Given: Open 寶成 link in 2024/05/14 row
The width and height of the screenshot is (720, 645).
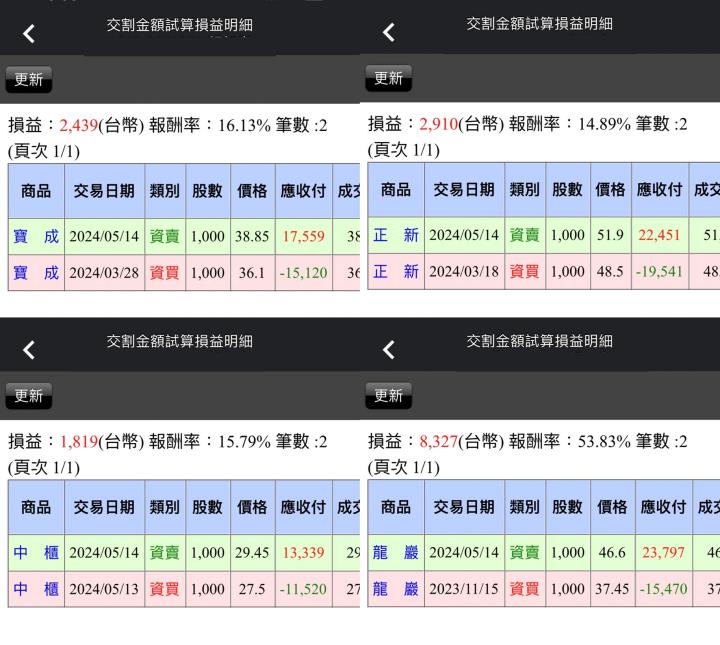Looking at the screenshot, I should (36, 236).
